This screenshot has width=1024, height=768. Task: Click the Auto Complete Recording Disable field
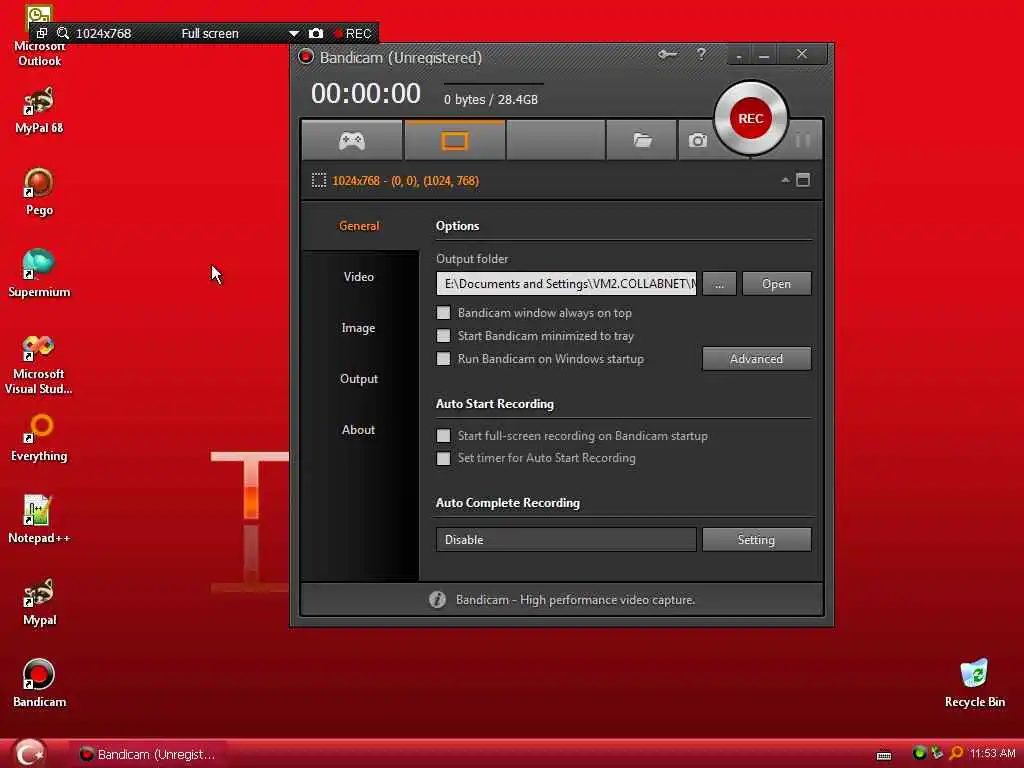pyautogui.click(x=566, y=539)
